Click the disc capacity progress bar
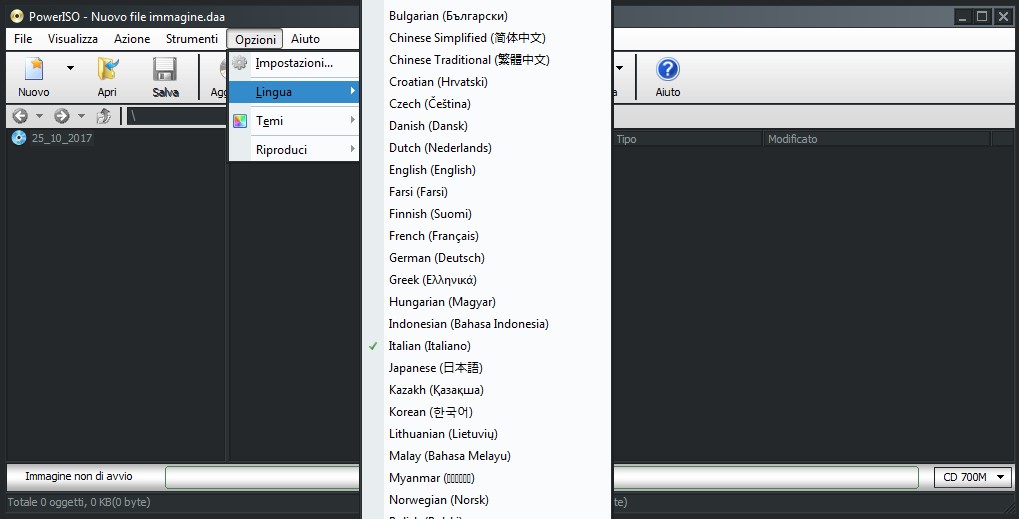 click(x=542, y=477)
